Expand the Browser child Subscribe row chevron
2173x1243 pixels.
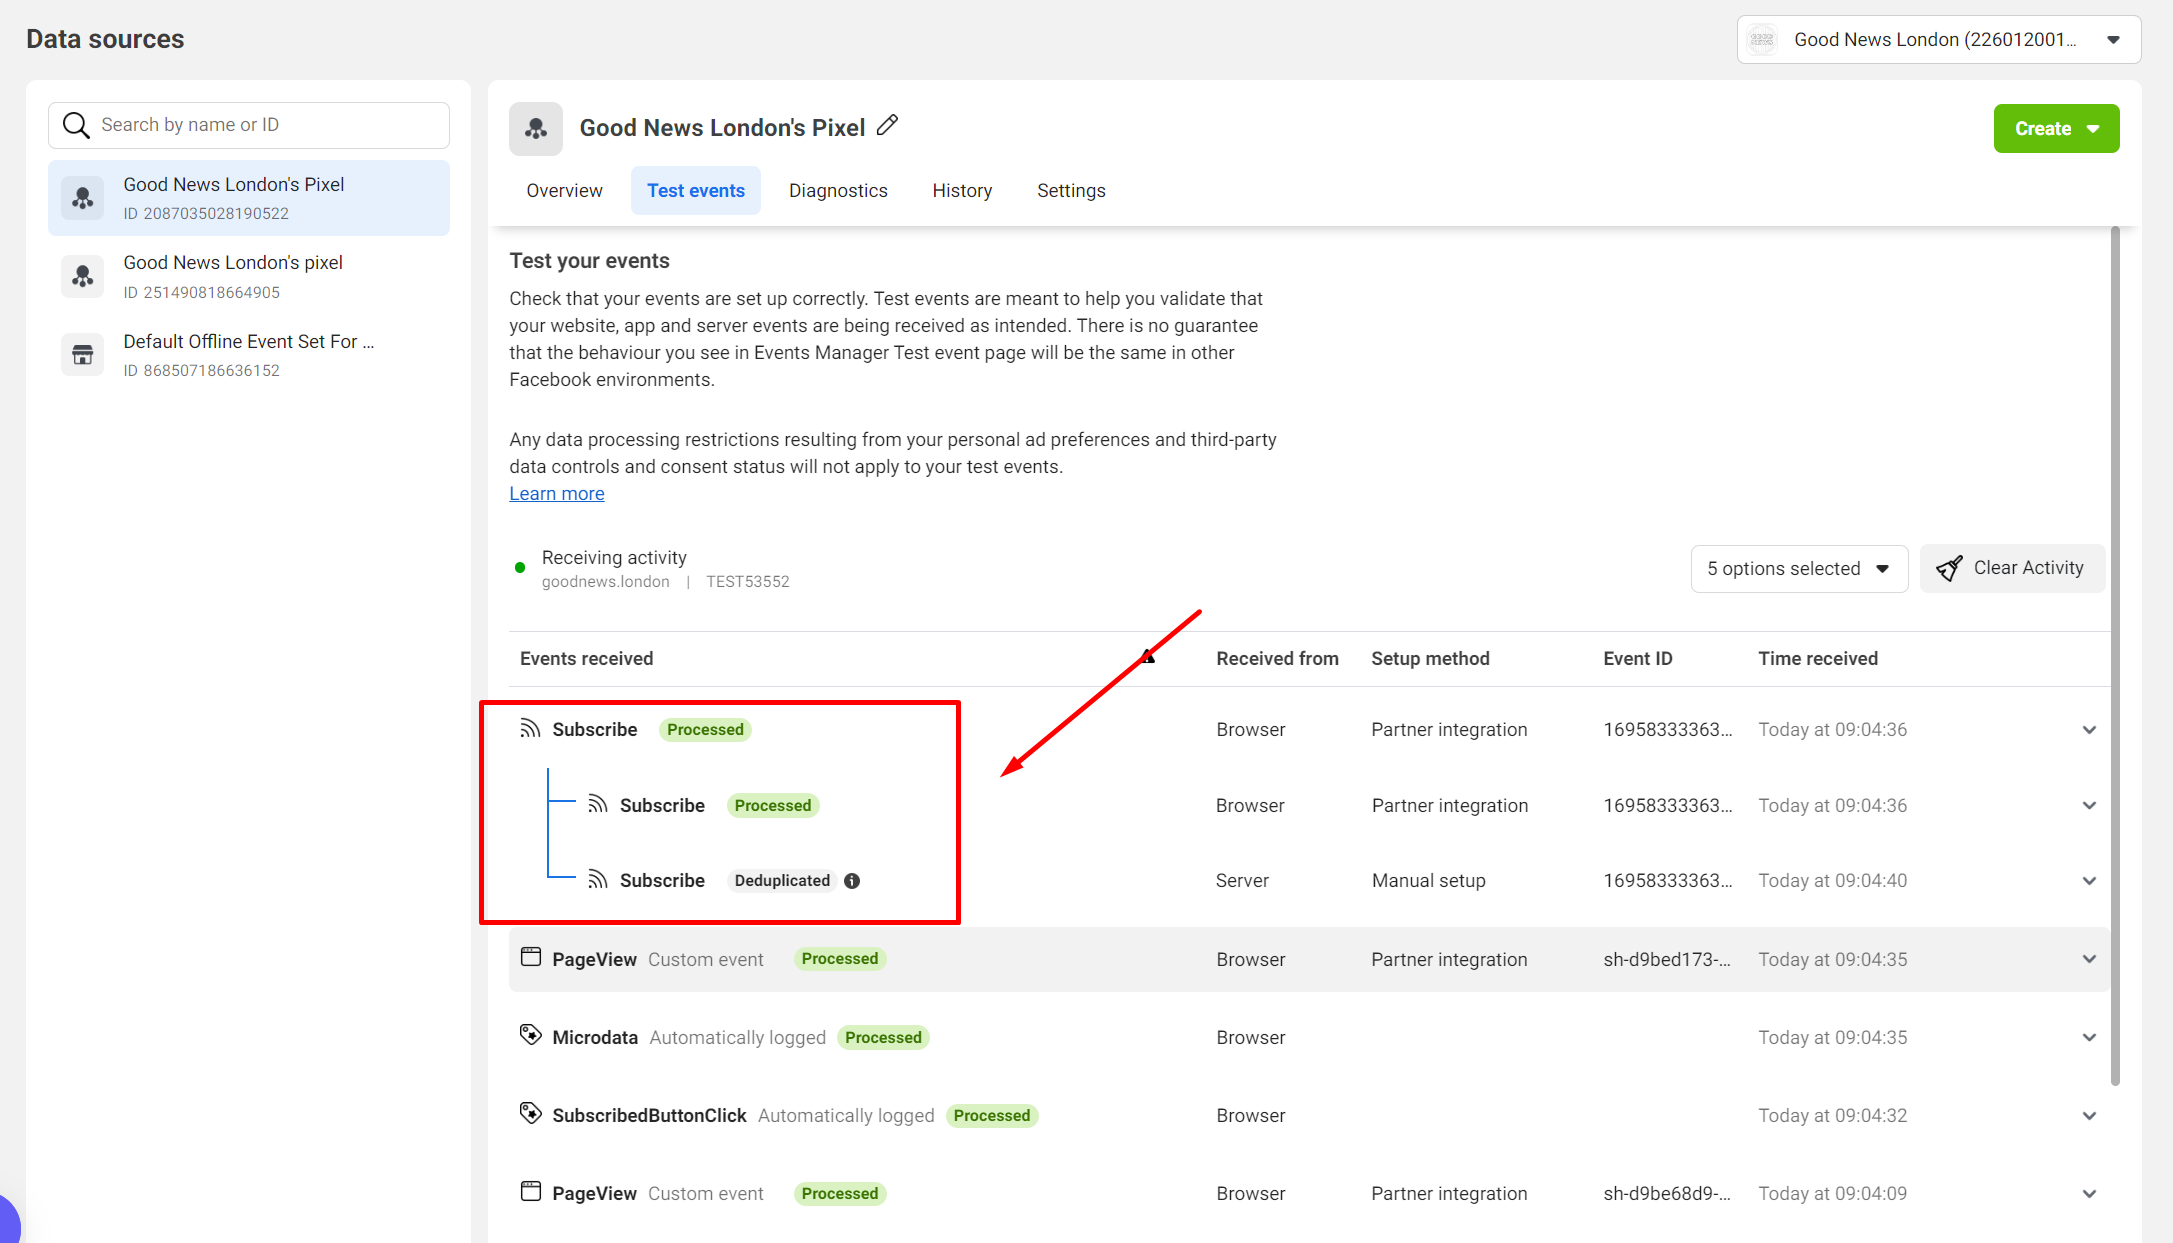(x=2089, y=806)
